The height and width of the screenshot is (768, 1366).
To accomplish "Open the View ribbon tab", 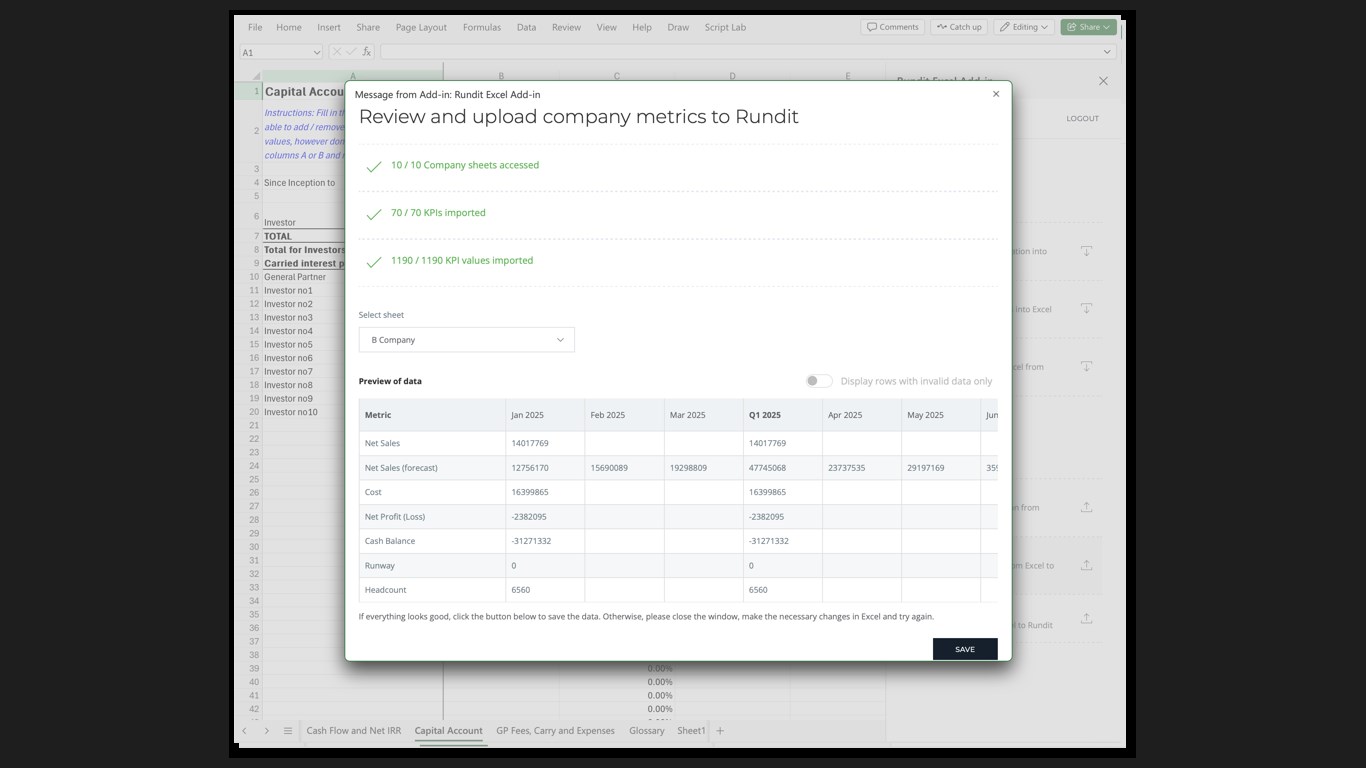I will 606,27.
